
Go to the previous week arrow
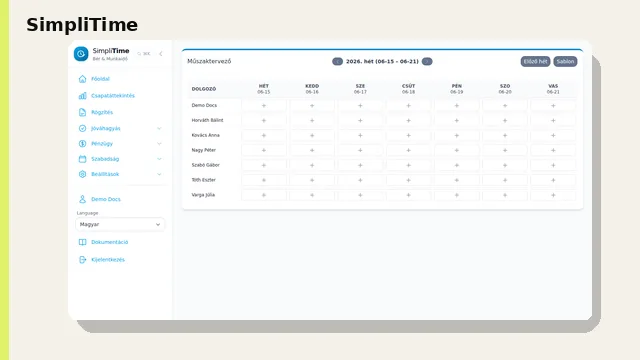click(338, 61)
